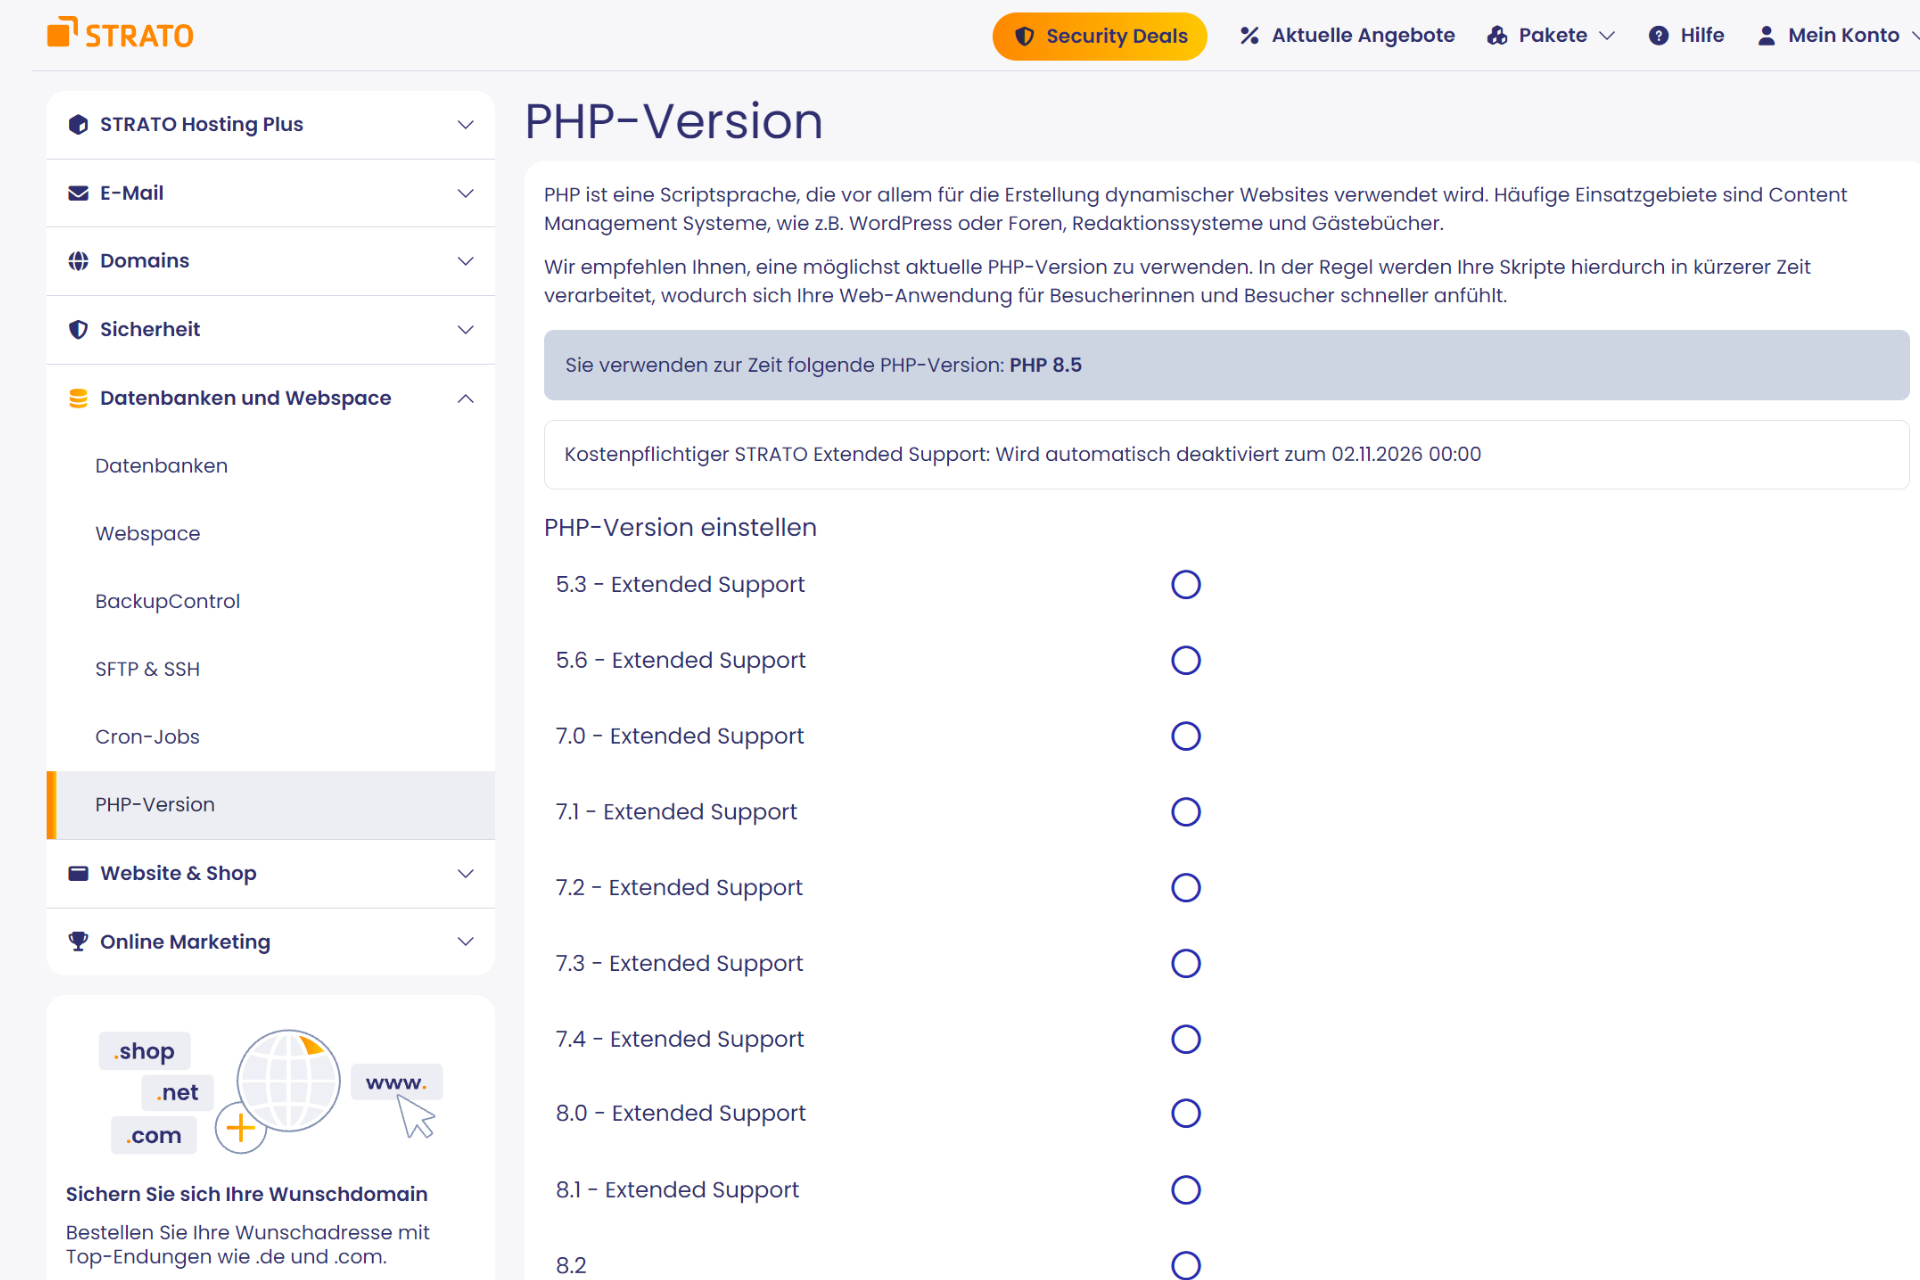
Task: Click the PHP-Version page title
Action: [674, 121]
